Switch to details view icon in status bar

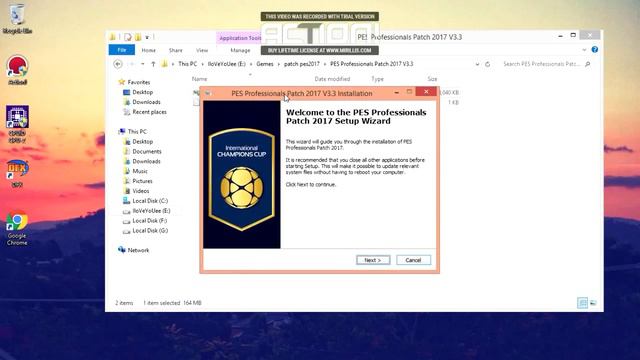point(582,303)
